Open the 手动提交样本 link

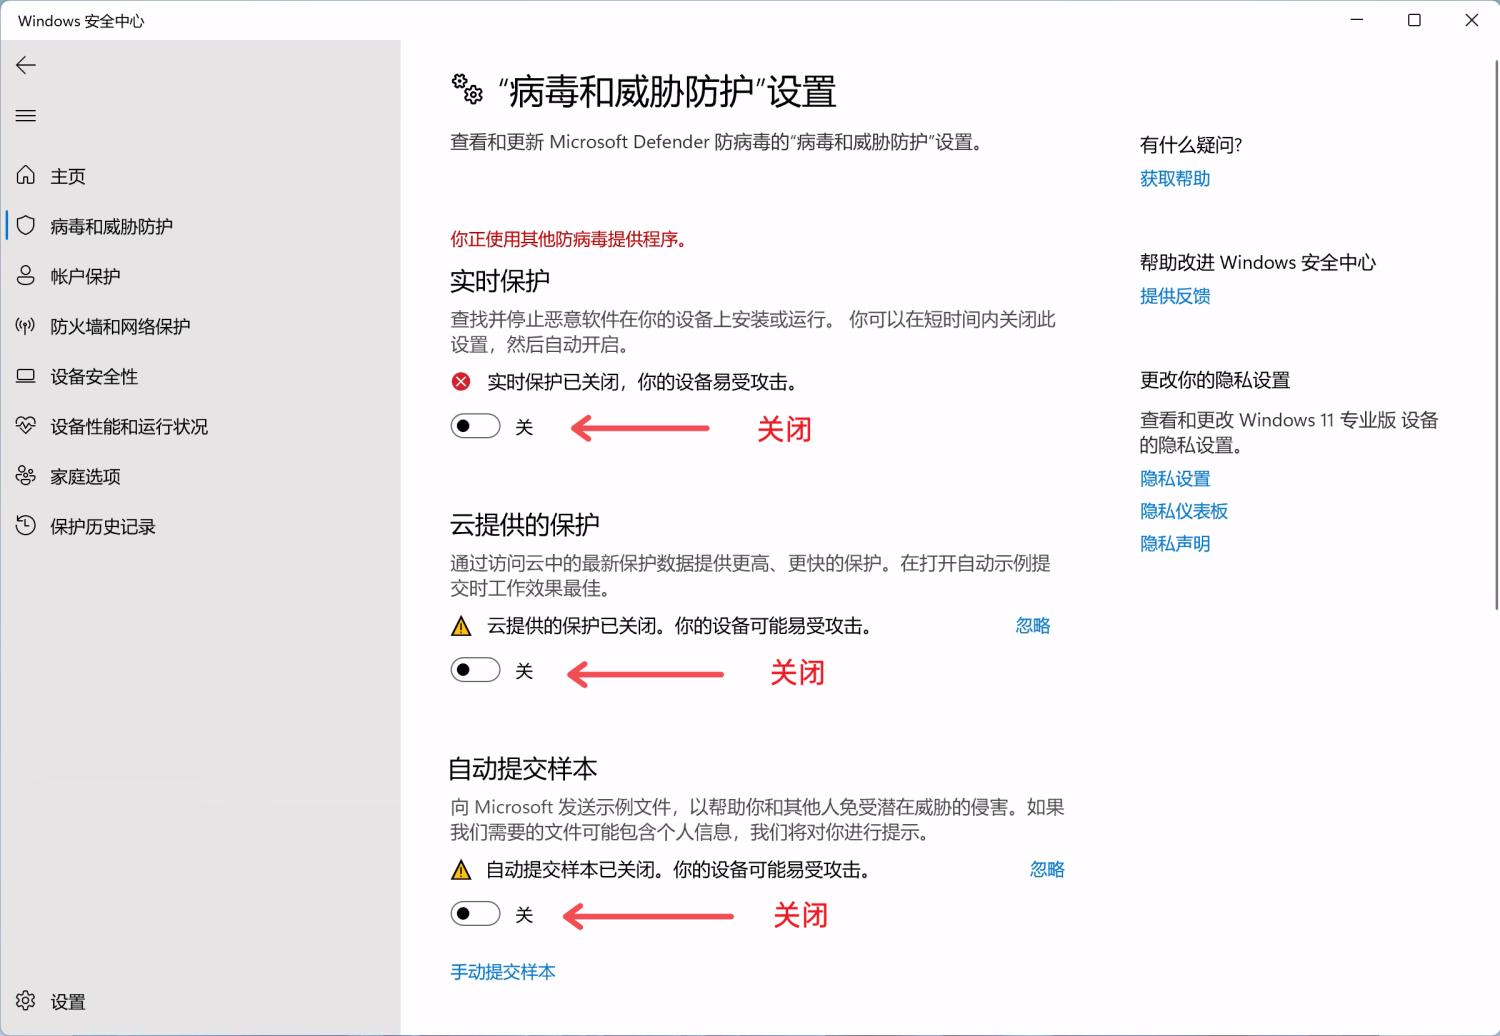click(503, 972)
